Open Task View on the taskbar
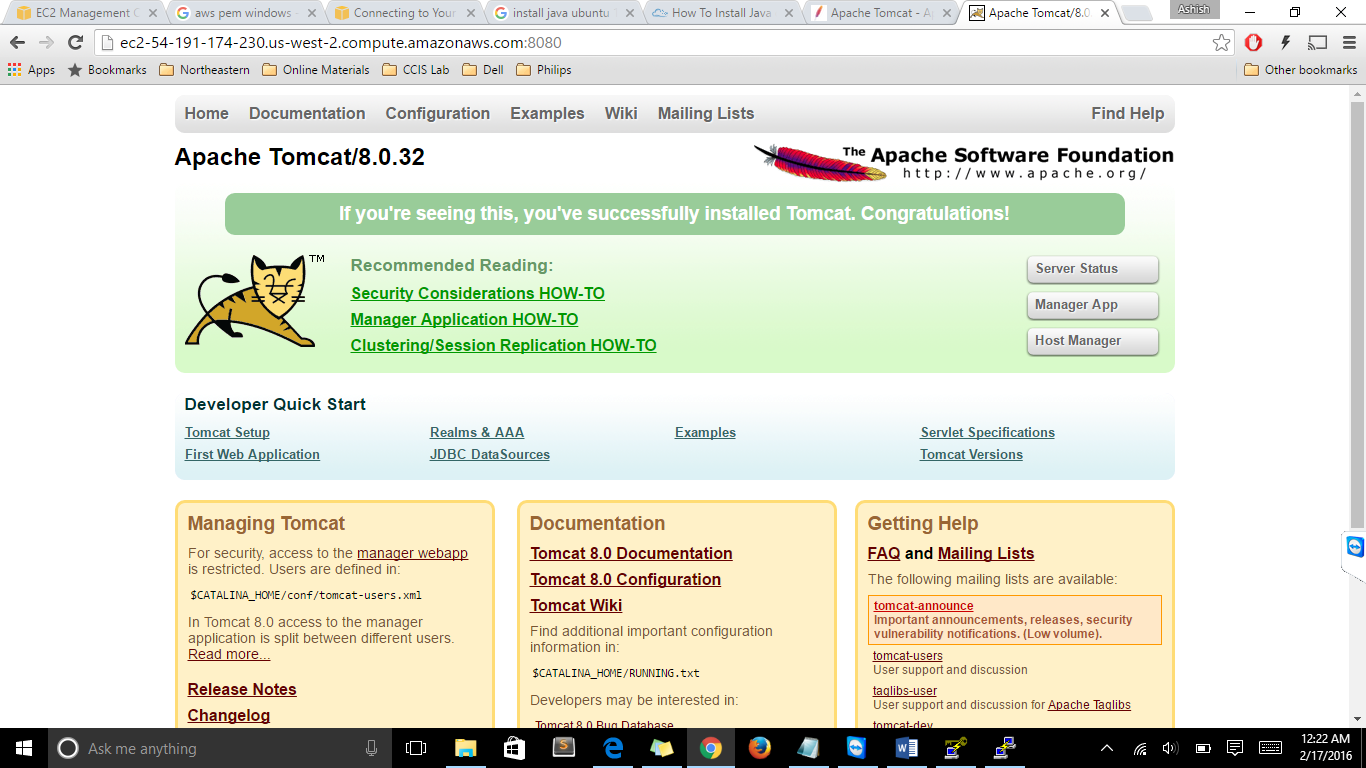 (x=416, y=748)
